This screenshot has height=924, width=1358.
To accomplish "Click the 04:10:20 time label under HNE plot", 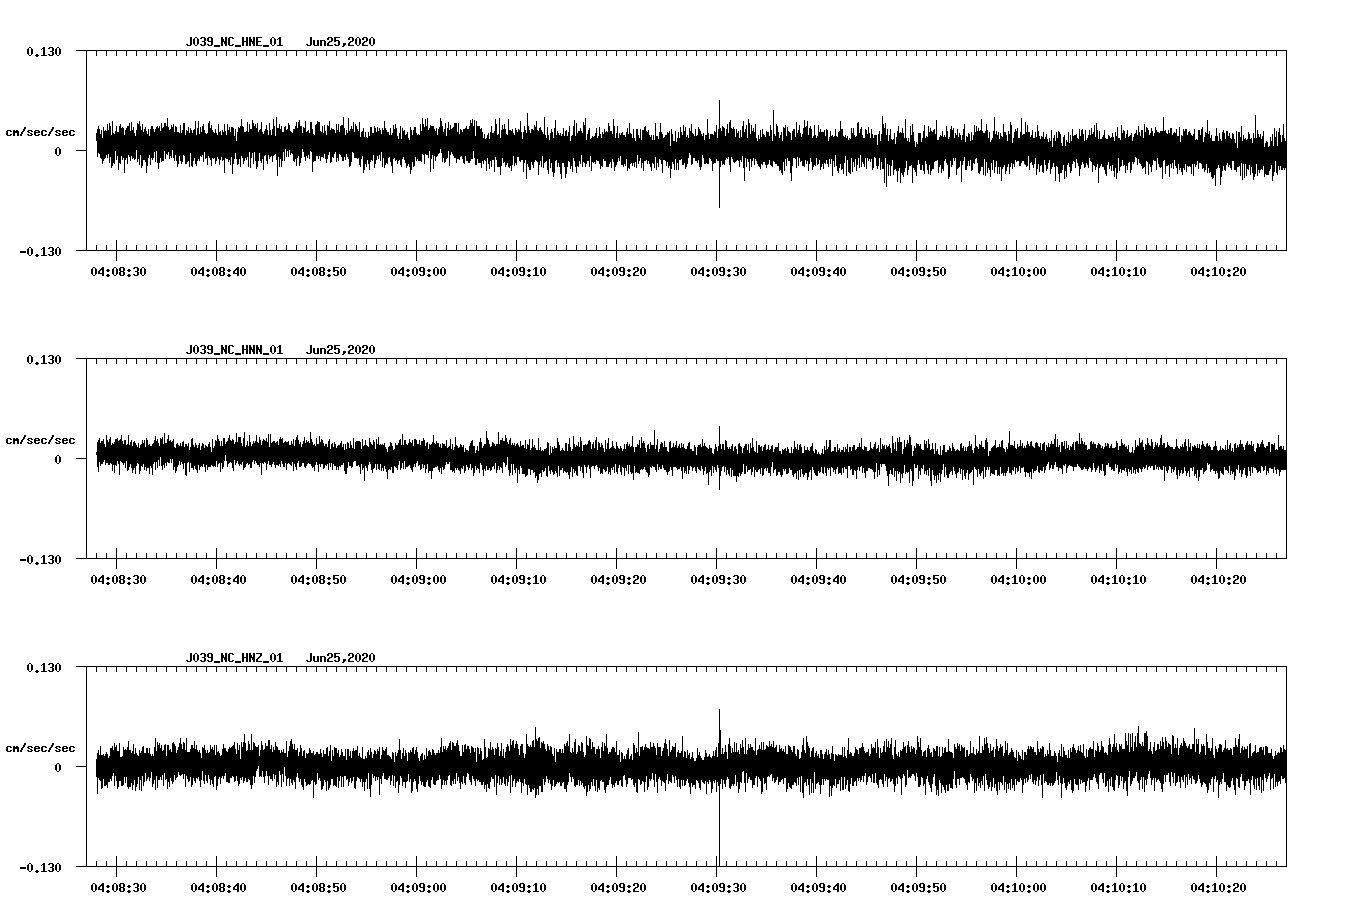I will pyautogui.click(x=1218, y=271).
